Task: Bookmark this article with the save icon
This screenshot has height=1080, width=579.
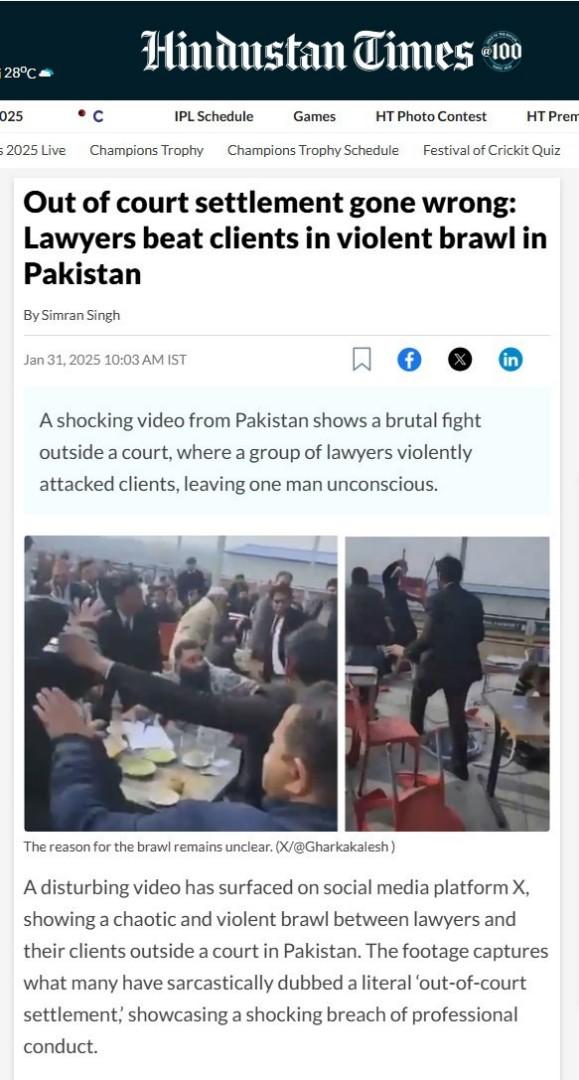Action: click(x=361, y=360)
